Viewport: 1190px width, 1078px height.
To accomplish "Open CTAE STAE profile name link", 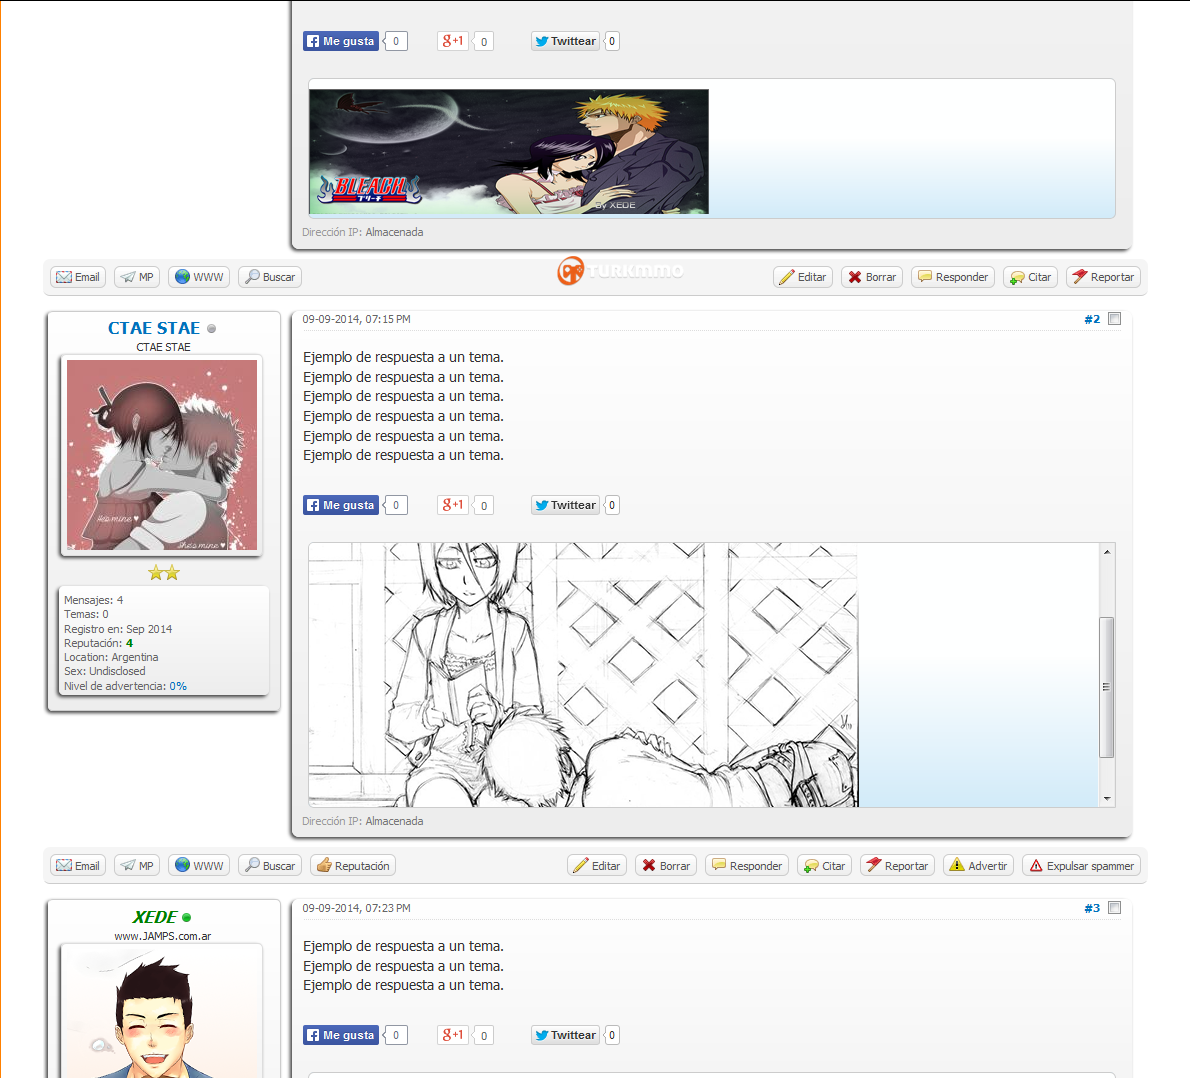I will [154, 328].
